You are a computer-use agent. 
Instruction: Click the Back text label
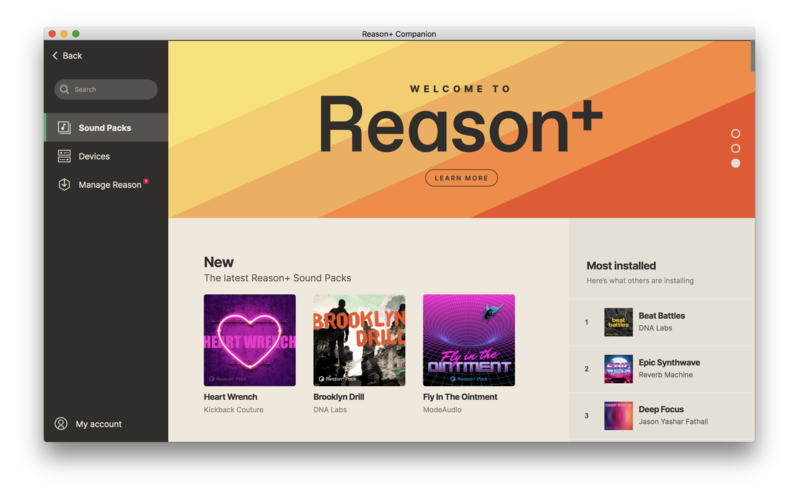coord(72,56)
